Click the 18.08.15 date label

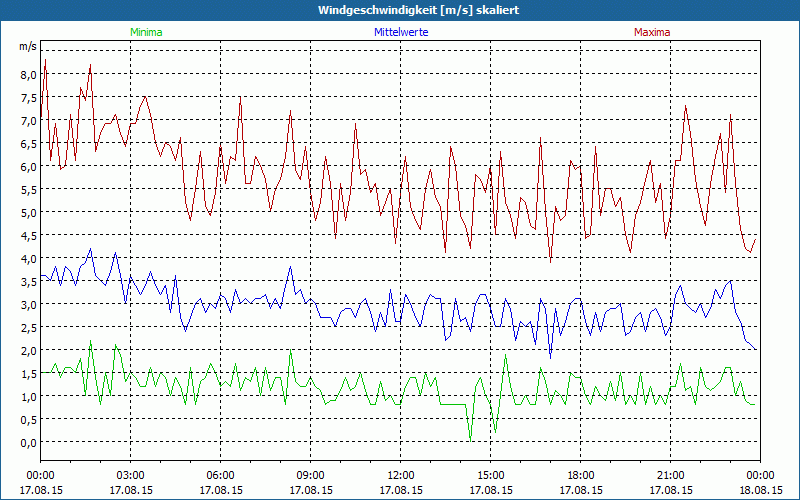760,491
